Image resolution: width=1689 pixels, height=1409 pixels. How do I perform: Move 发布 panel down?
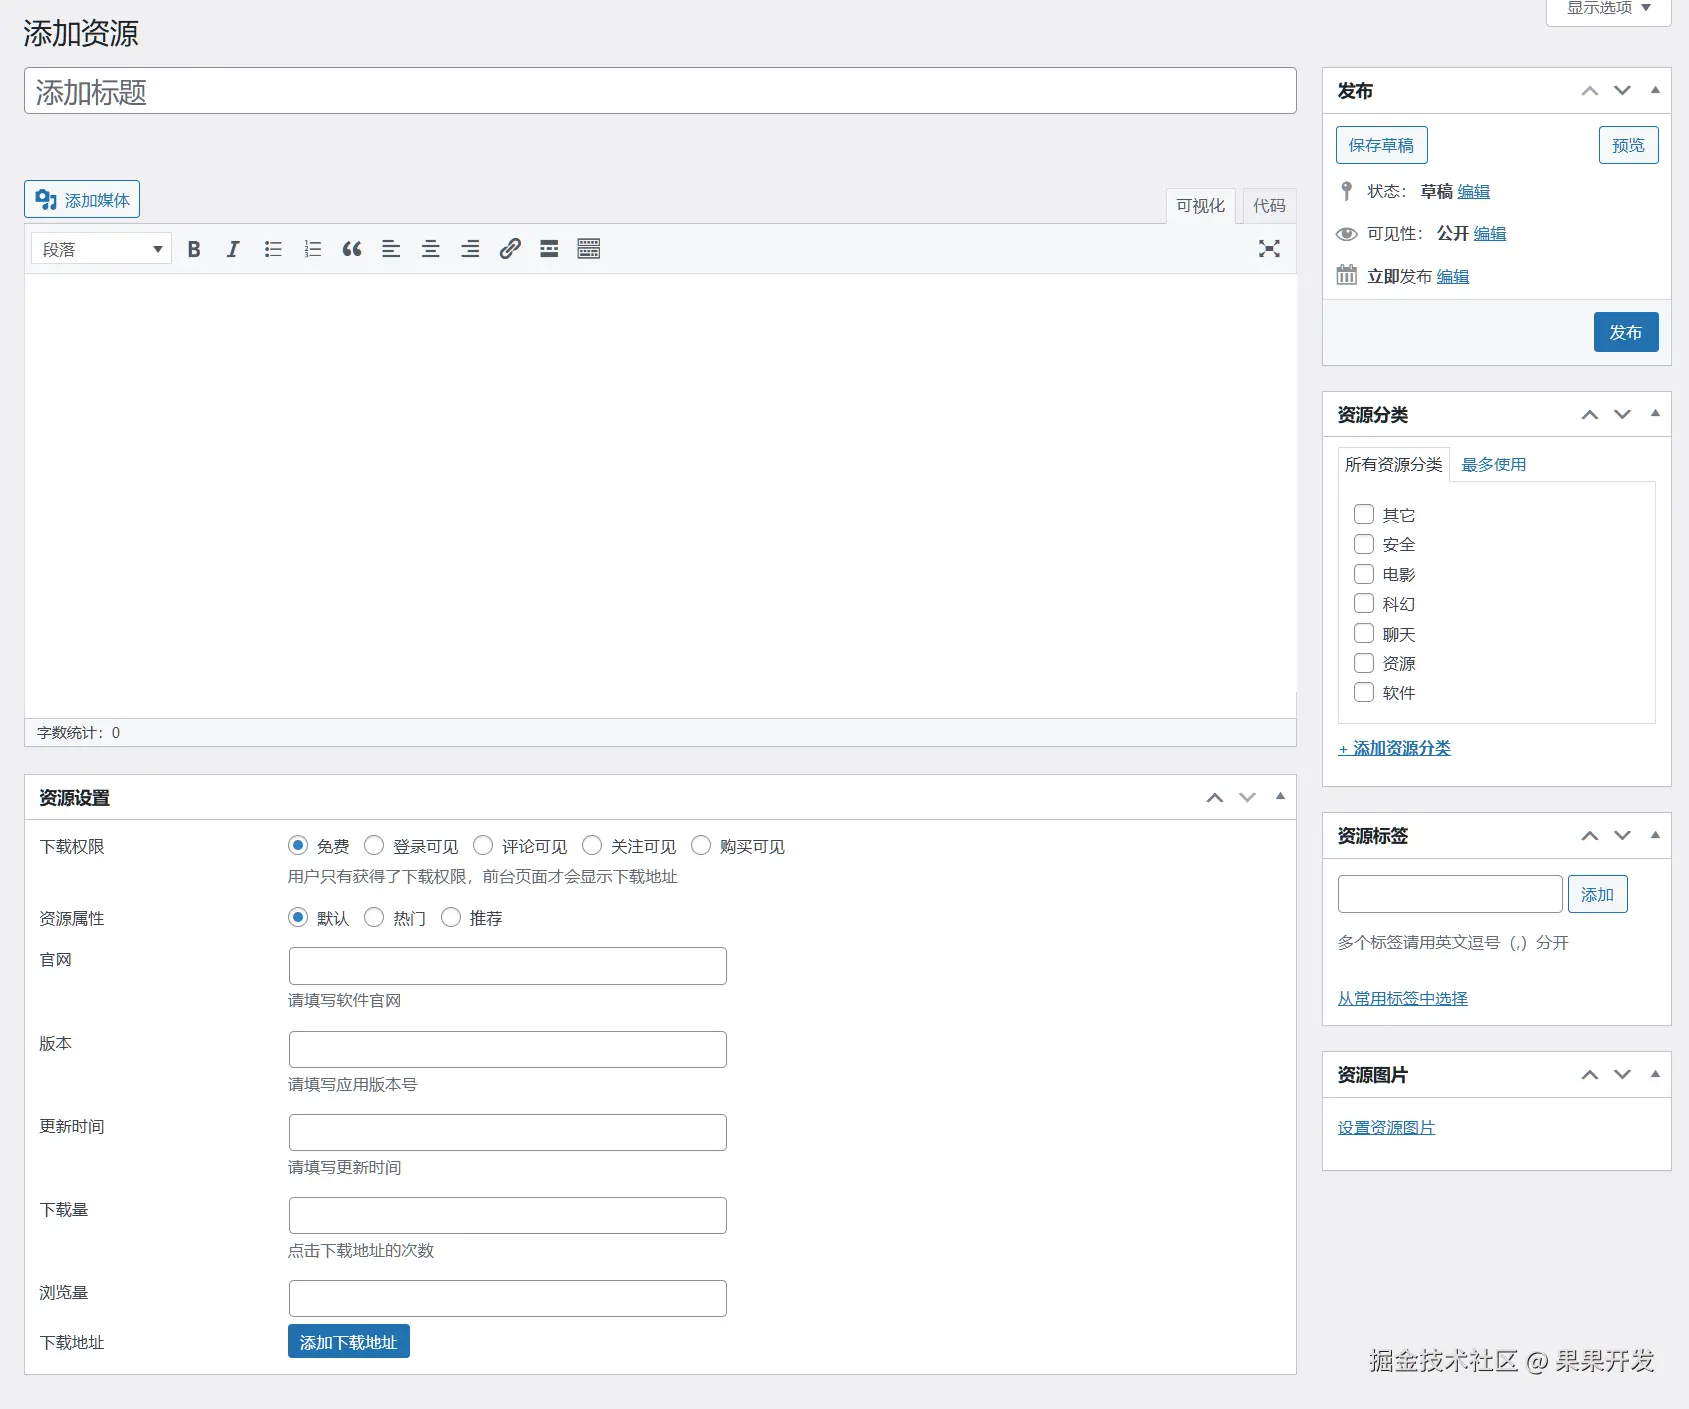pos(1623,91)
